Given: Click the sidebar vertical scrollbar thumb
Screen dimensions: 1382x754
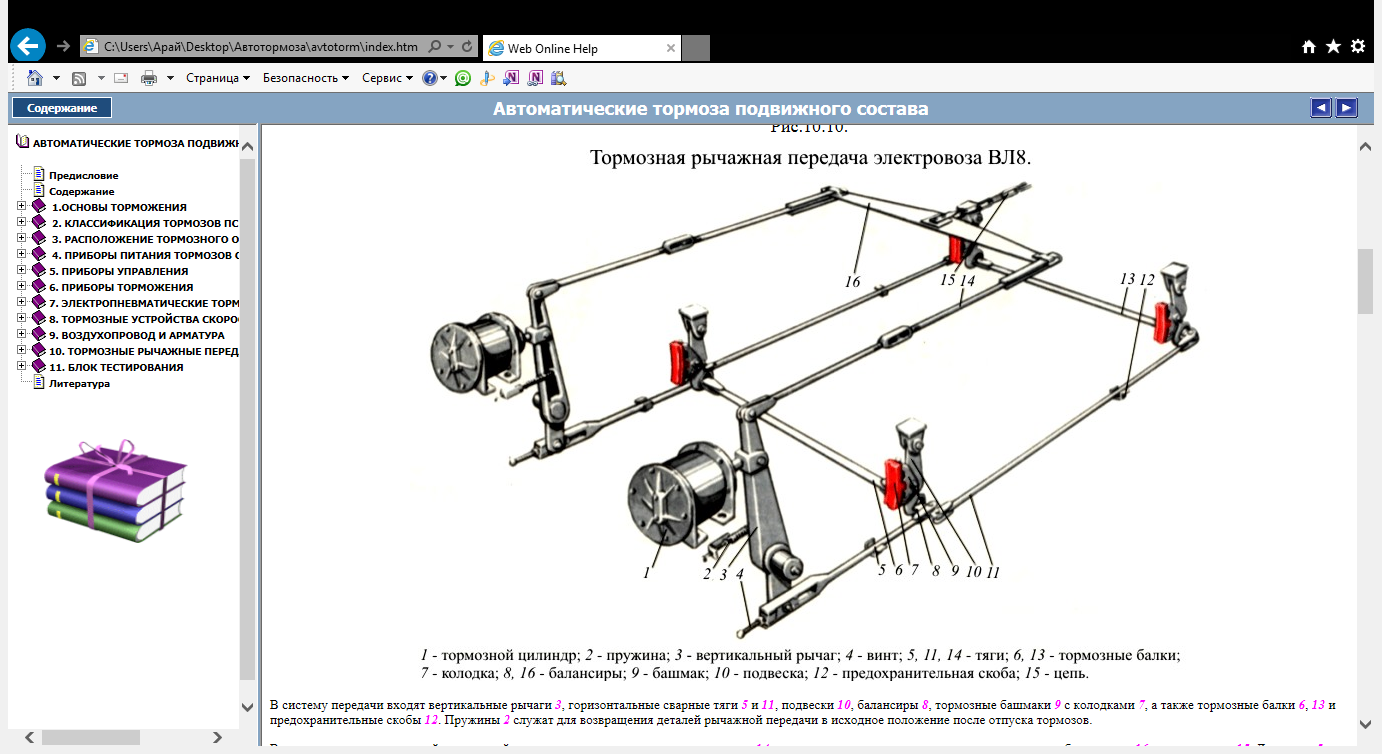Looking at the screenshot, I should pos(248,417).
